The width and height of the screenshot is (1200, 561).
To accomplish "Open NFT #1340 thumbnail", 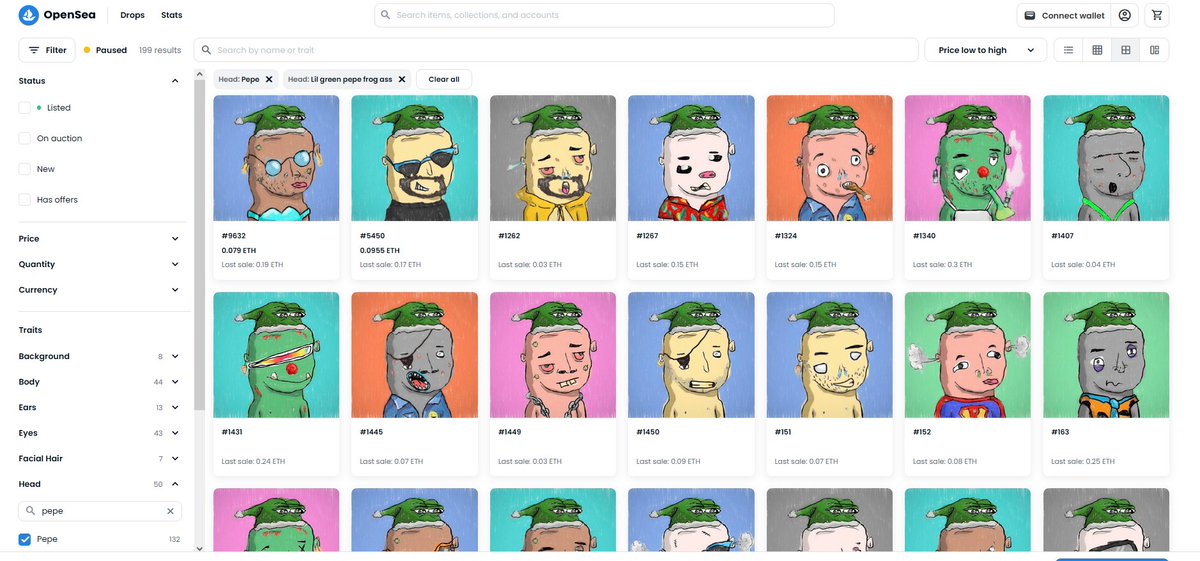I will click(968, 158).
